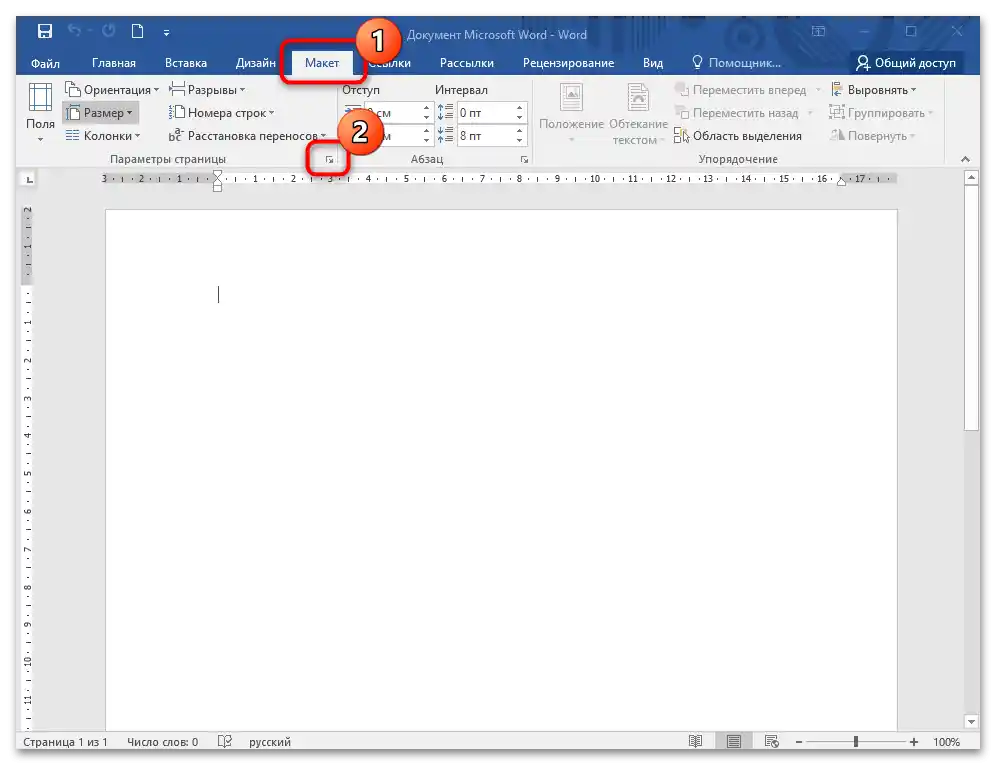This screenshot has height=765, width=996.
Task: Decrease the right indent spinner
Action: [x=426, y=140]
